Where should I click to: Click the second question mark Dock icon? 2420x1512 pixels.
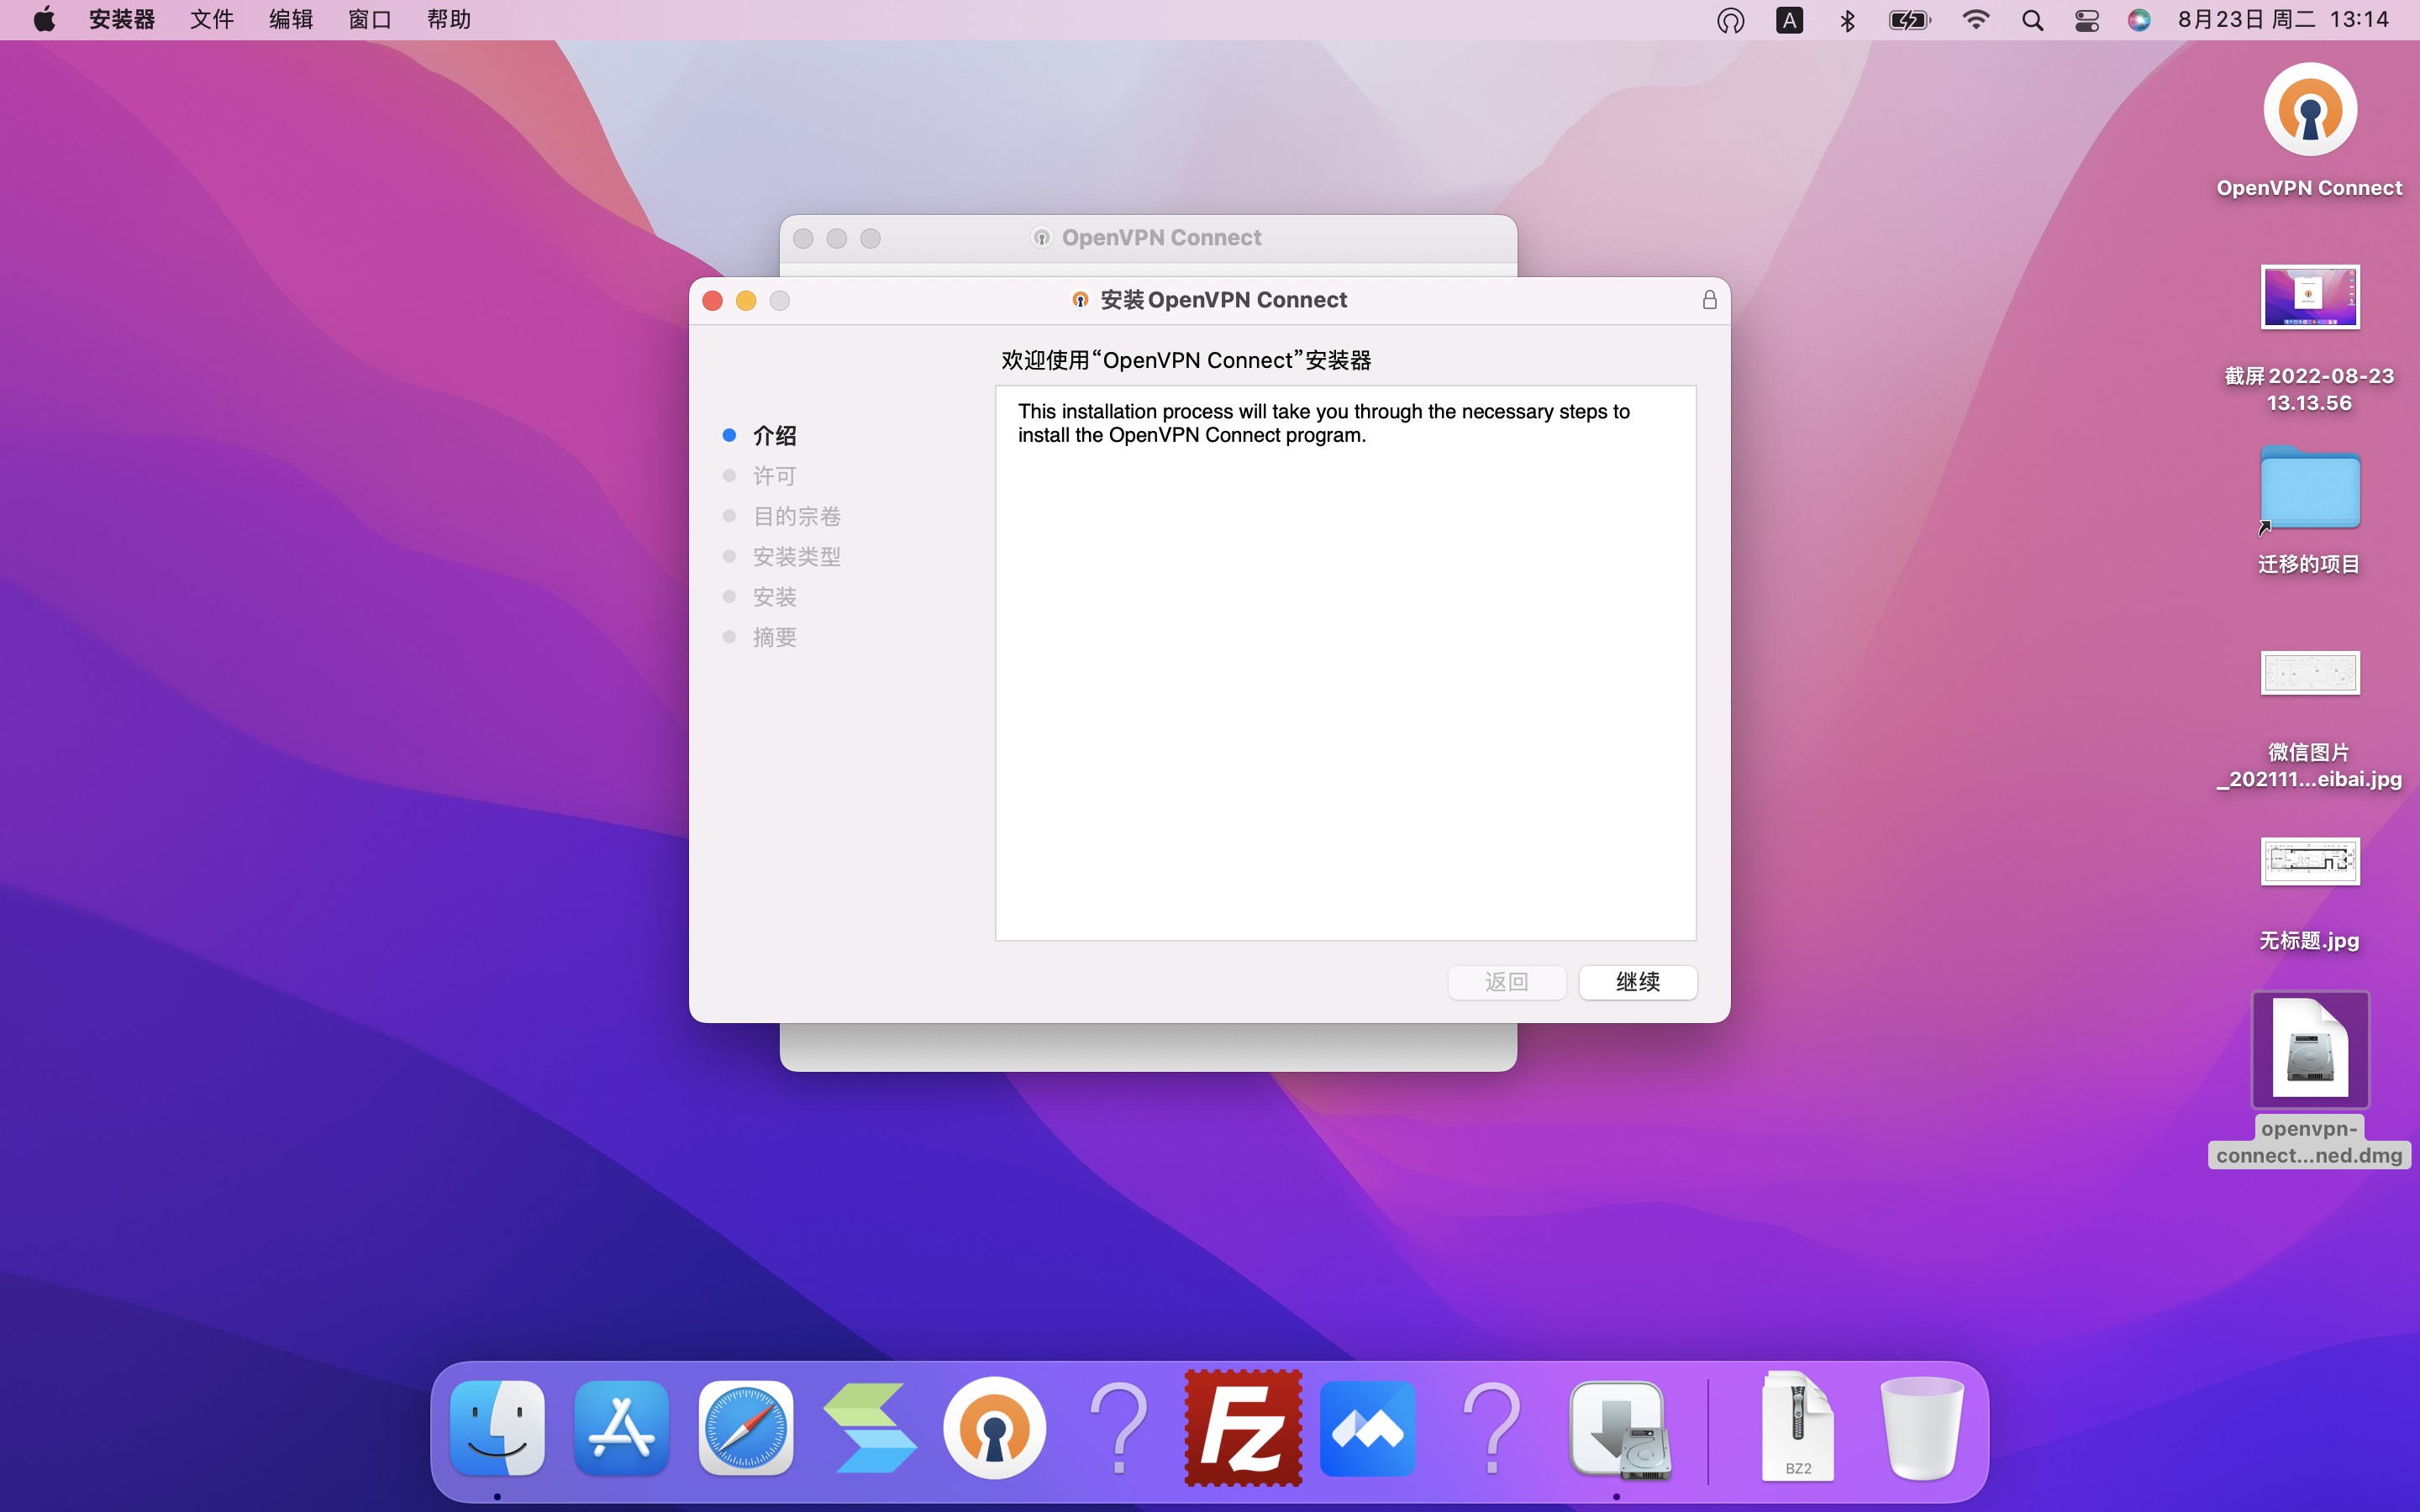pyautogui.click(x=1492, y=1428)
